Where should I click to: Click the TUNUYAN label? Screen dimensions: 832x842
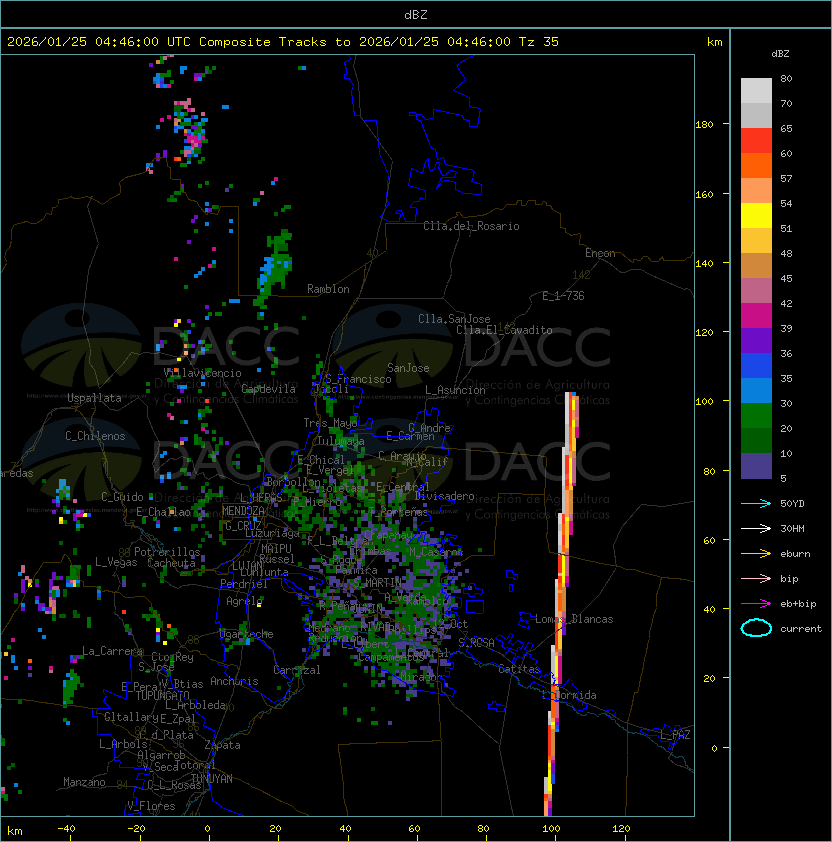(212, 779)
